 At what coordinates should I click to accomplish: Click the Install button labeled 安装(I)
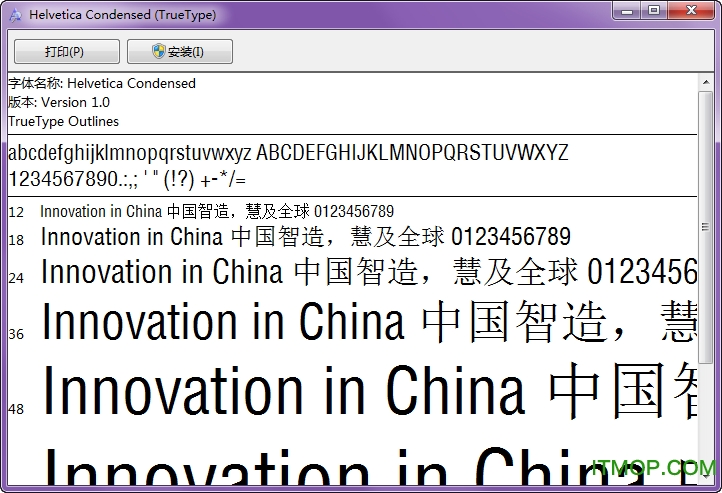[180, 52]
